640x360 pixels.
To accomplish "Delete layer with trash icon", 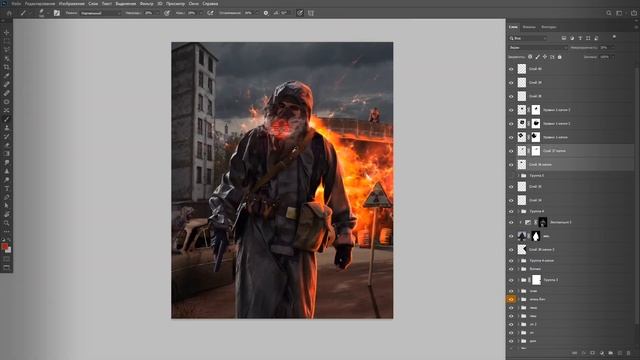I will coord(629,353).
